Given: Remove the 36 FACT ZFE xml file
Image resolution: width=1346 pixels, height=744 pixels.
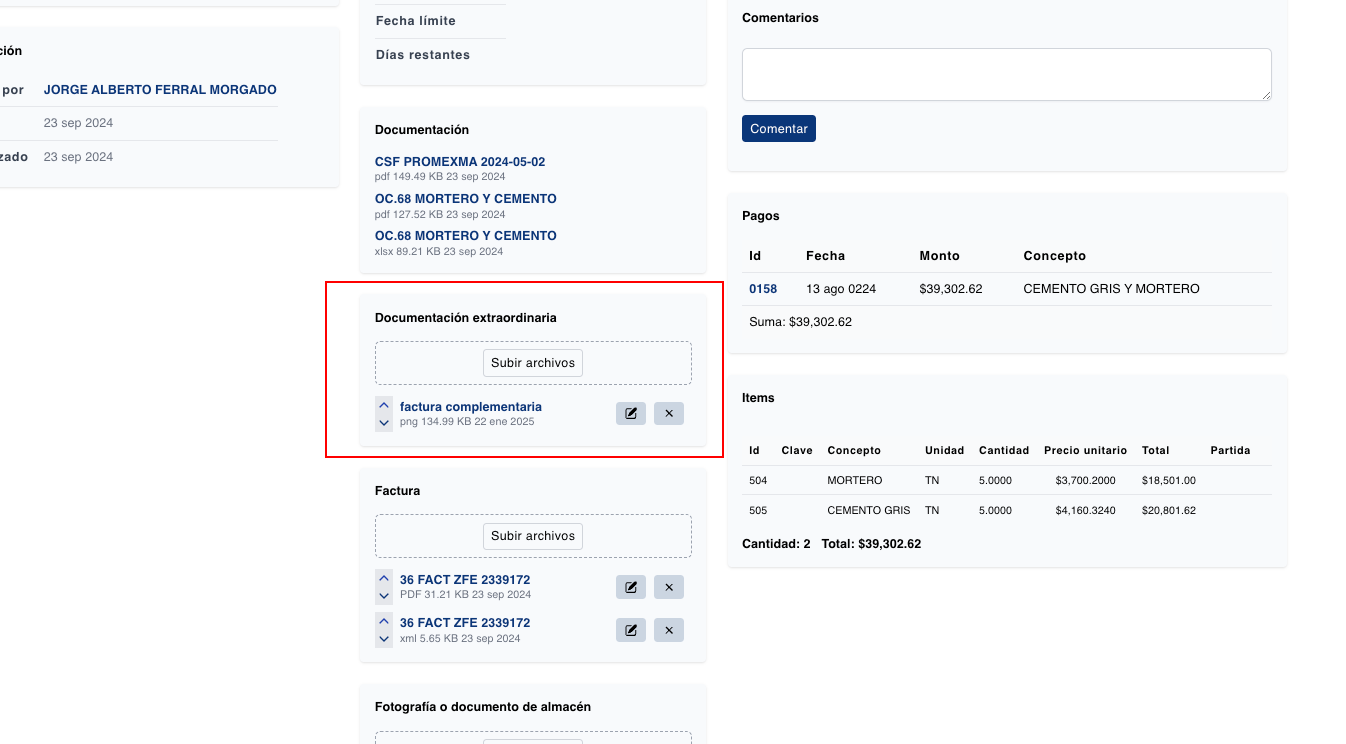Looking at the screenshot, I should [668, 630].
